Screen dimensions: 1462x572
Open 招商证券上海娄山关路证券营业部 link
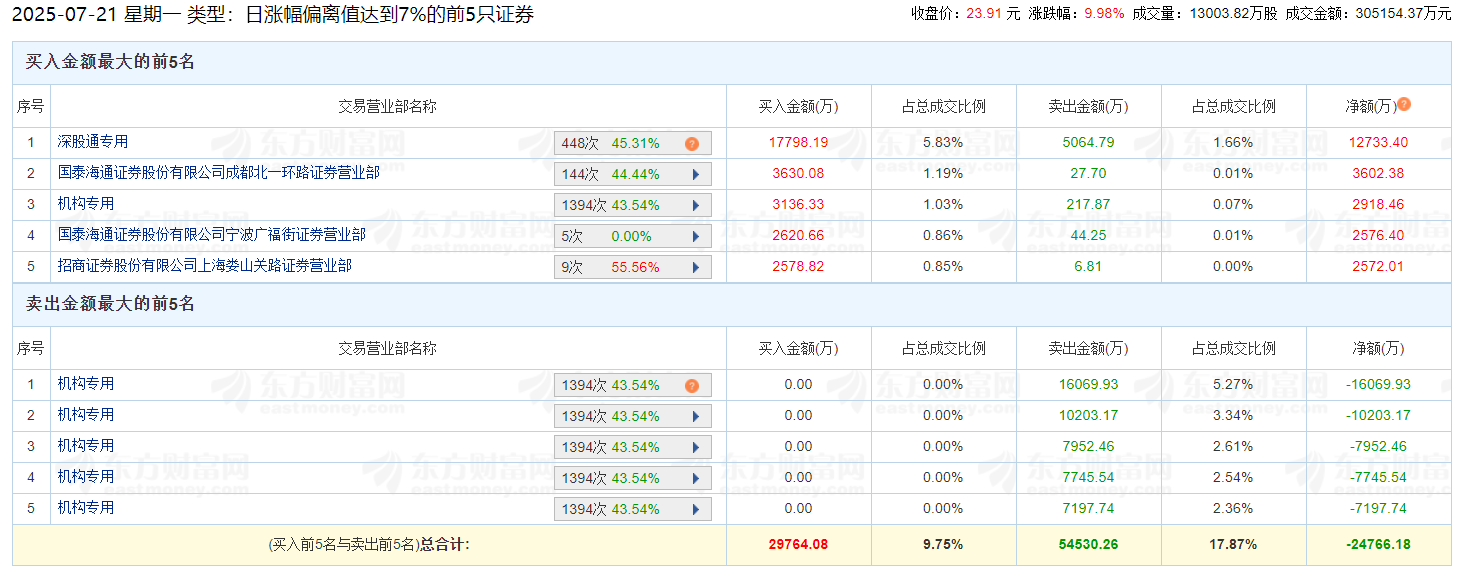tap(204, 266)
